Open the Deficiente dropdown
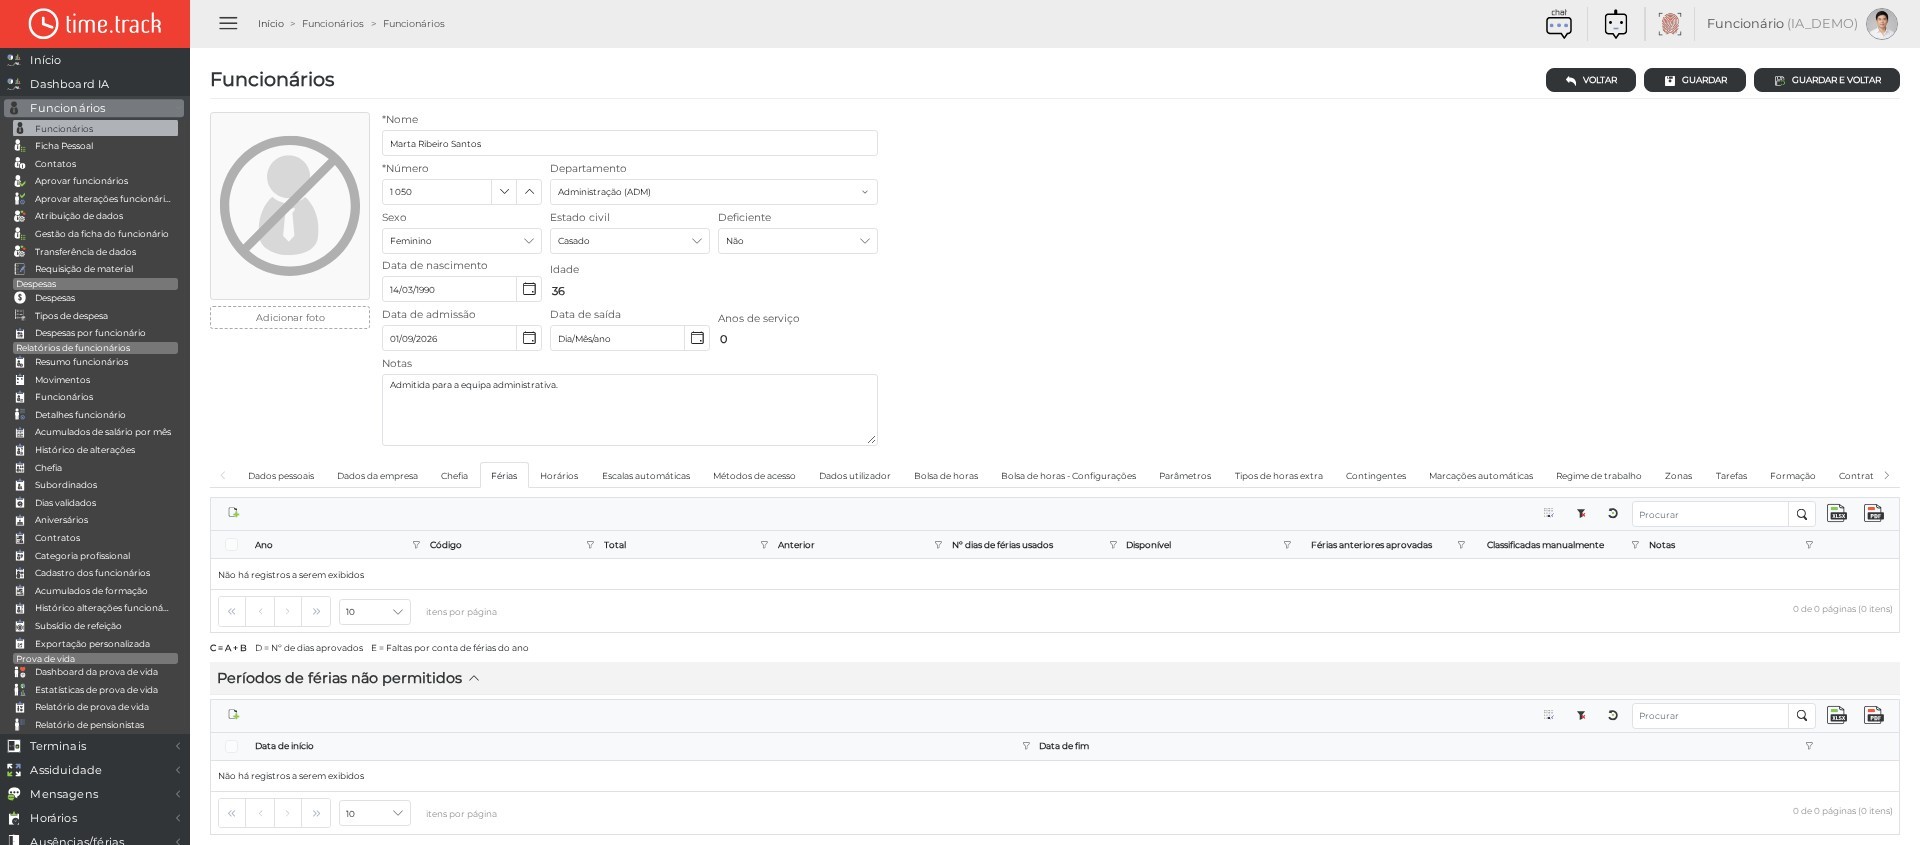This screenshot has height=845, width=1920. pyautogui.click(x=798, y=241)
